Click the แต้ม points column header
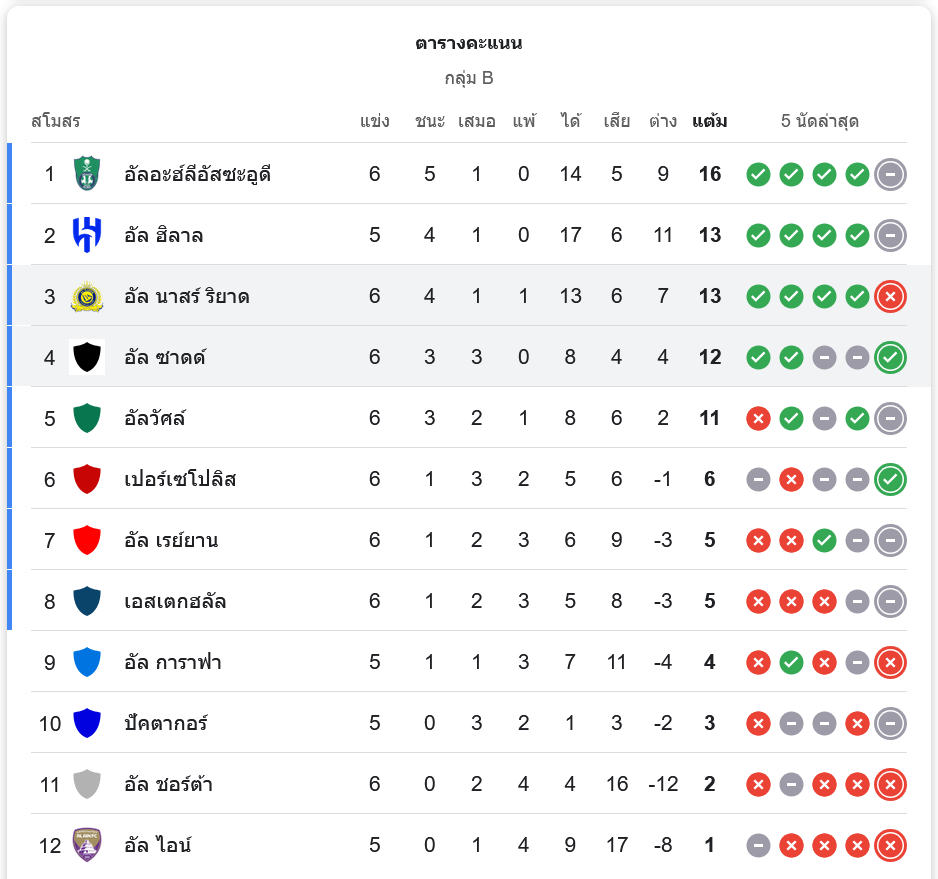Image resolution: width=938 pixels, height=879 pixels. (x=709, y=121)
